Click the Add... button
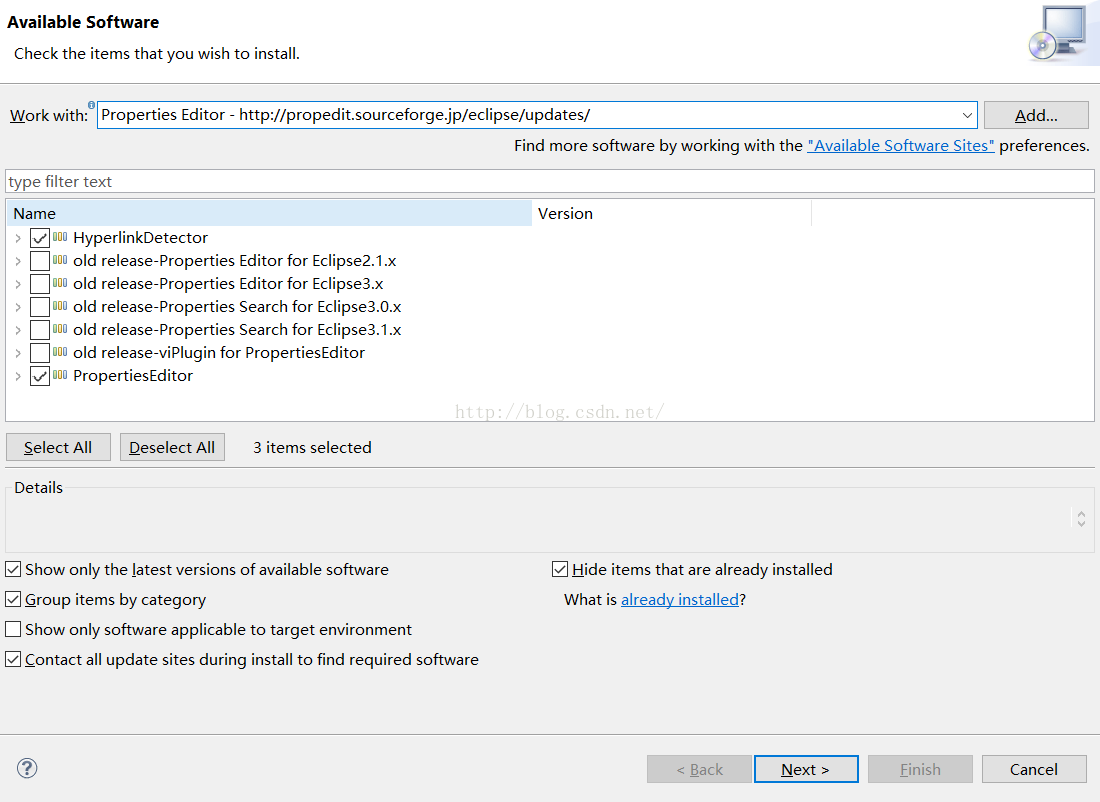The width and height of the screenshot is (1100, 802). click(1036, 115)
